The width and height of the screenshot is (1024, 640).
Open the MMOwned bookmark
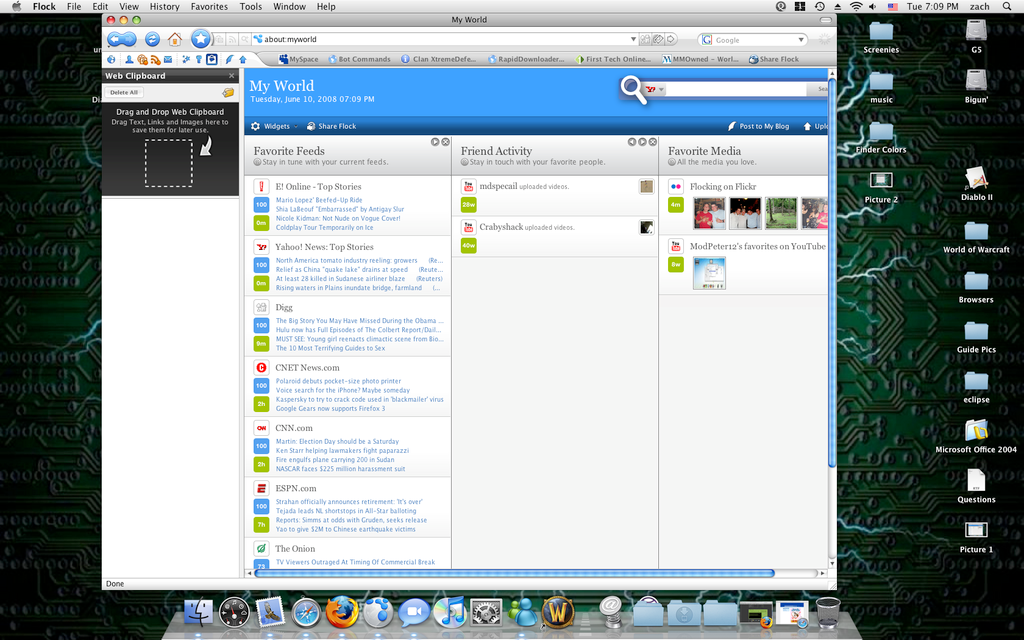click(x=701, y=59)
